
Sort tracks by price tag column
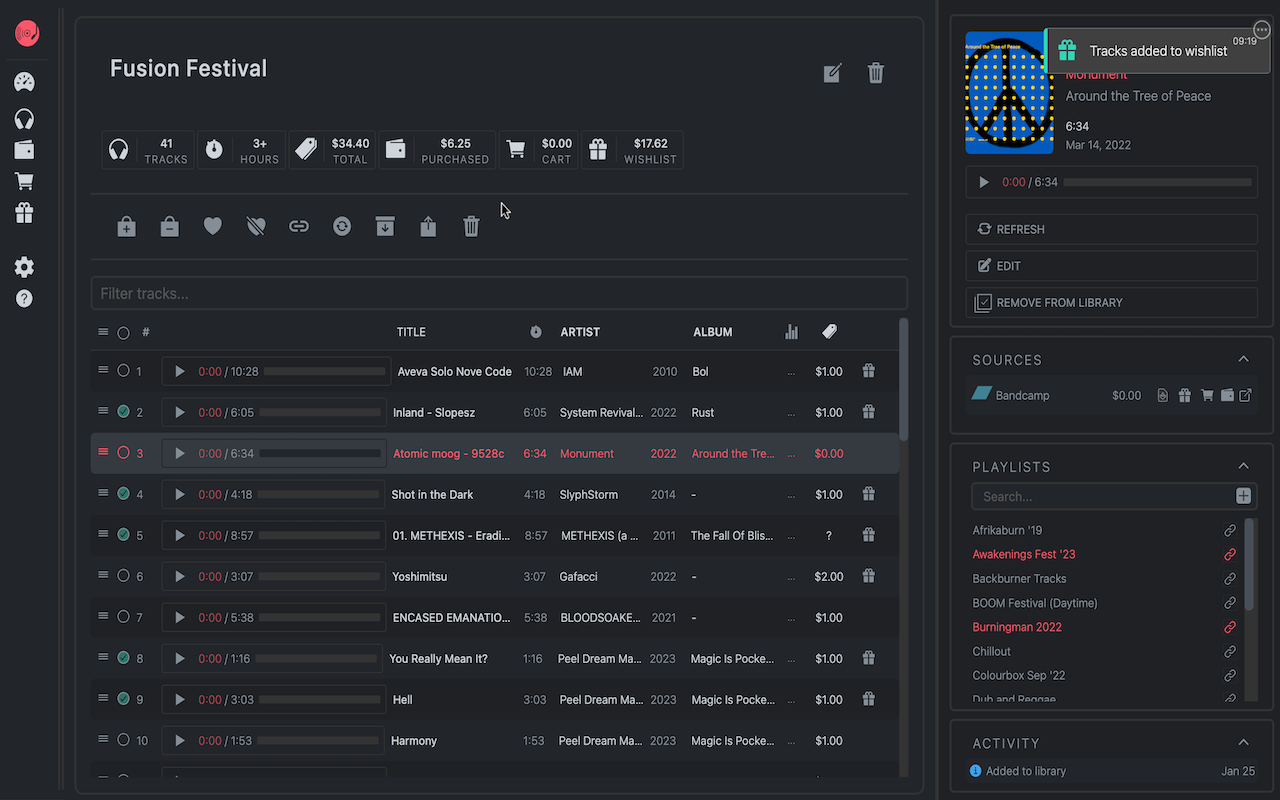tap(829, 332)
